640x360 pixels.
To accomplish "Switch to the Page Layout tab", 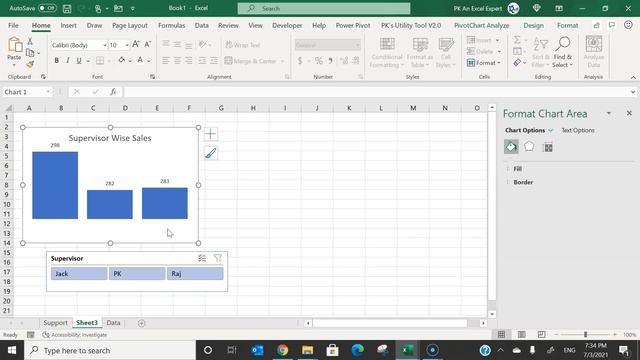I will pyautogui.click(x=130, y=25).
